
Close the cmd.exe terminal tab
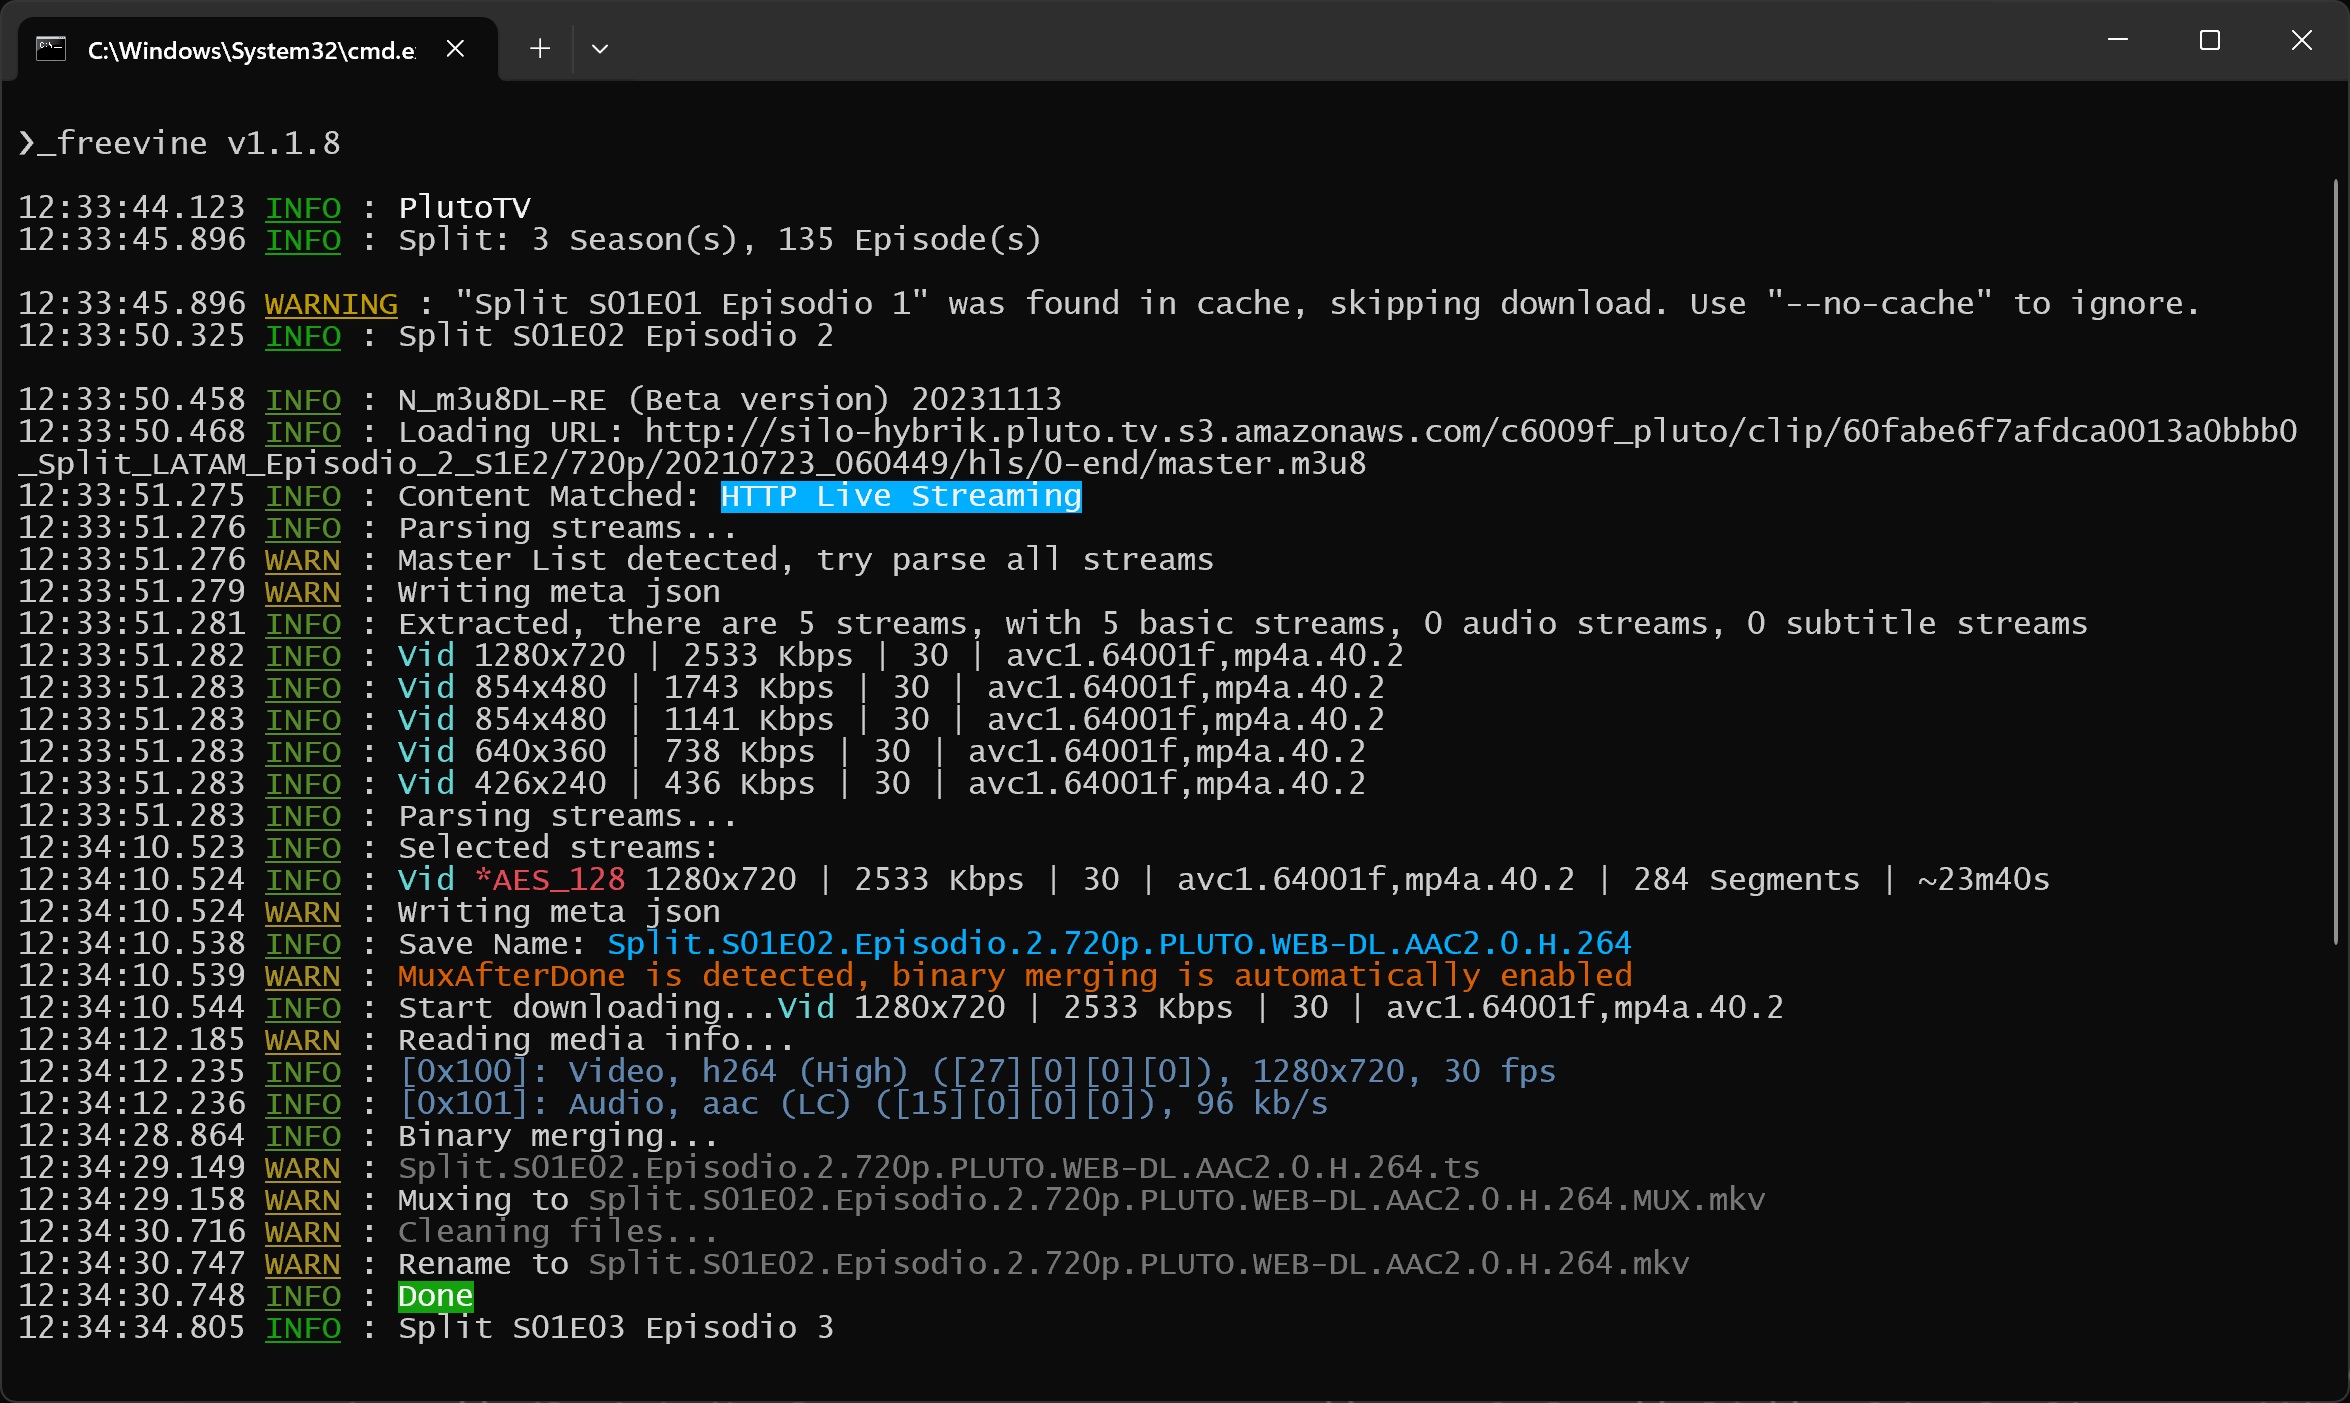click(x=455, y=48)
